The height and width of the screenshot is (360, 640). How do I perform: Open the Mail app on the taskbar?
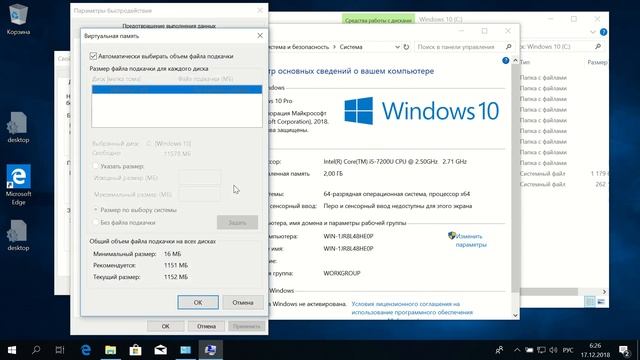160,350
